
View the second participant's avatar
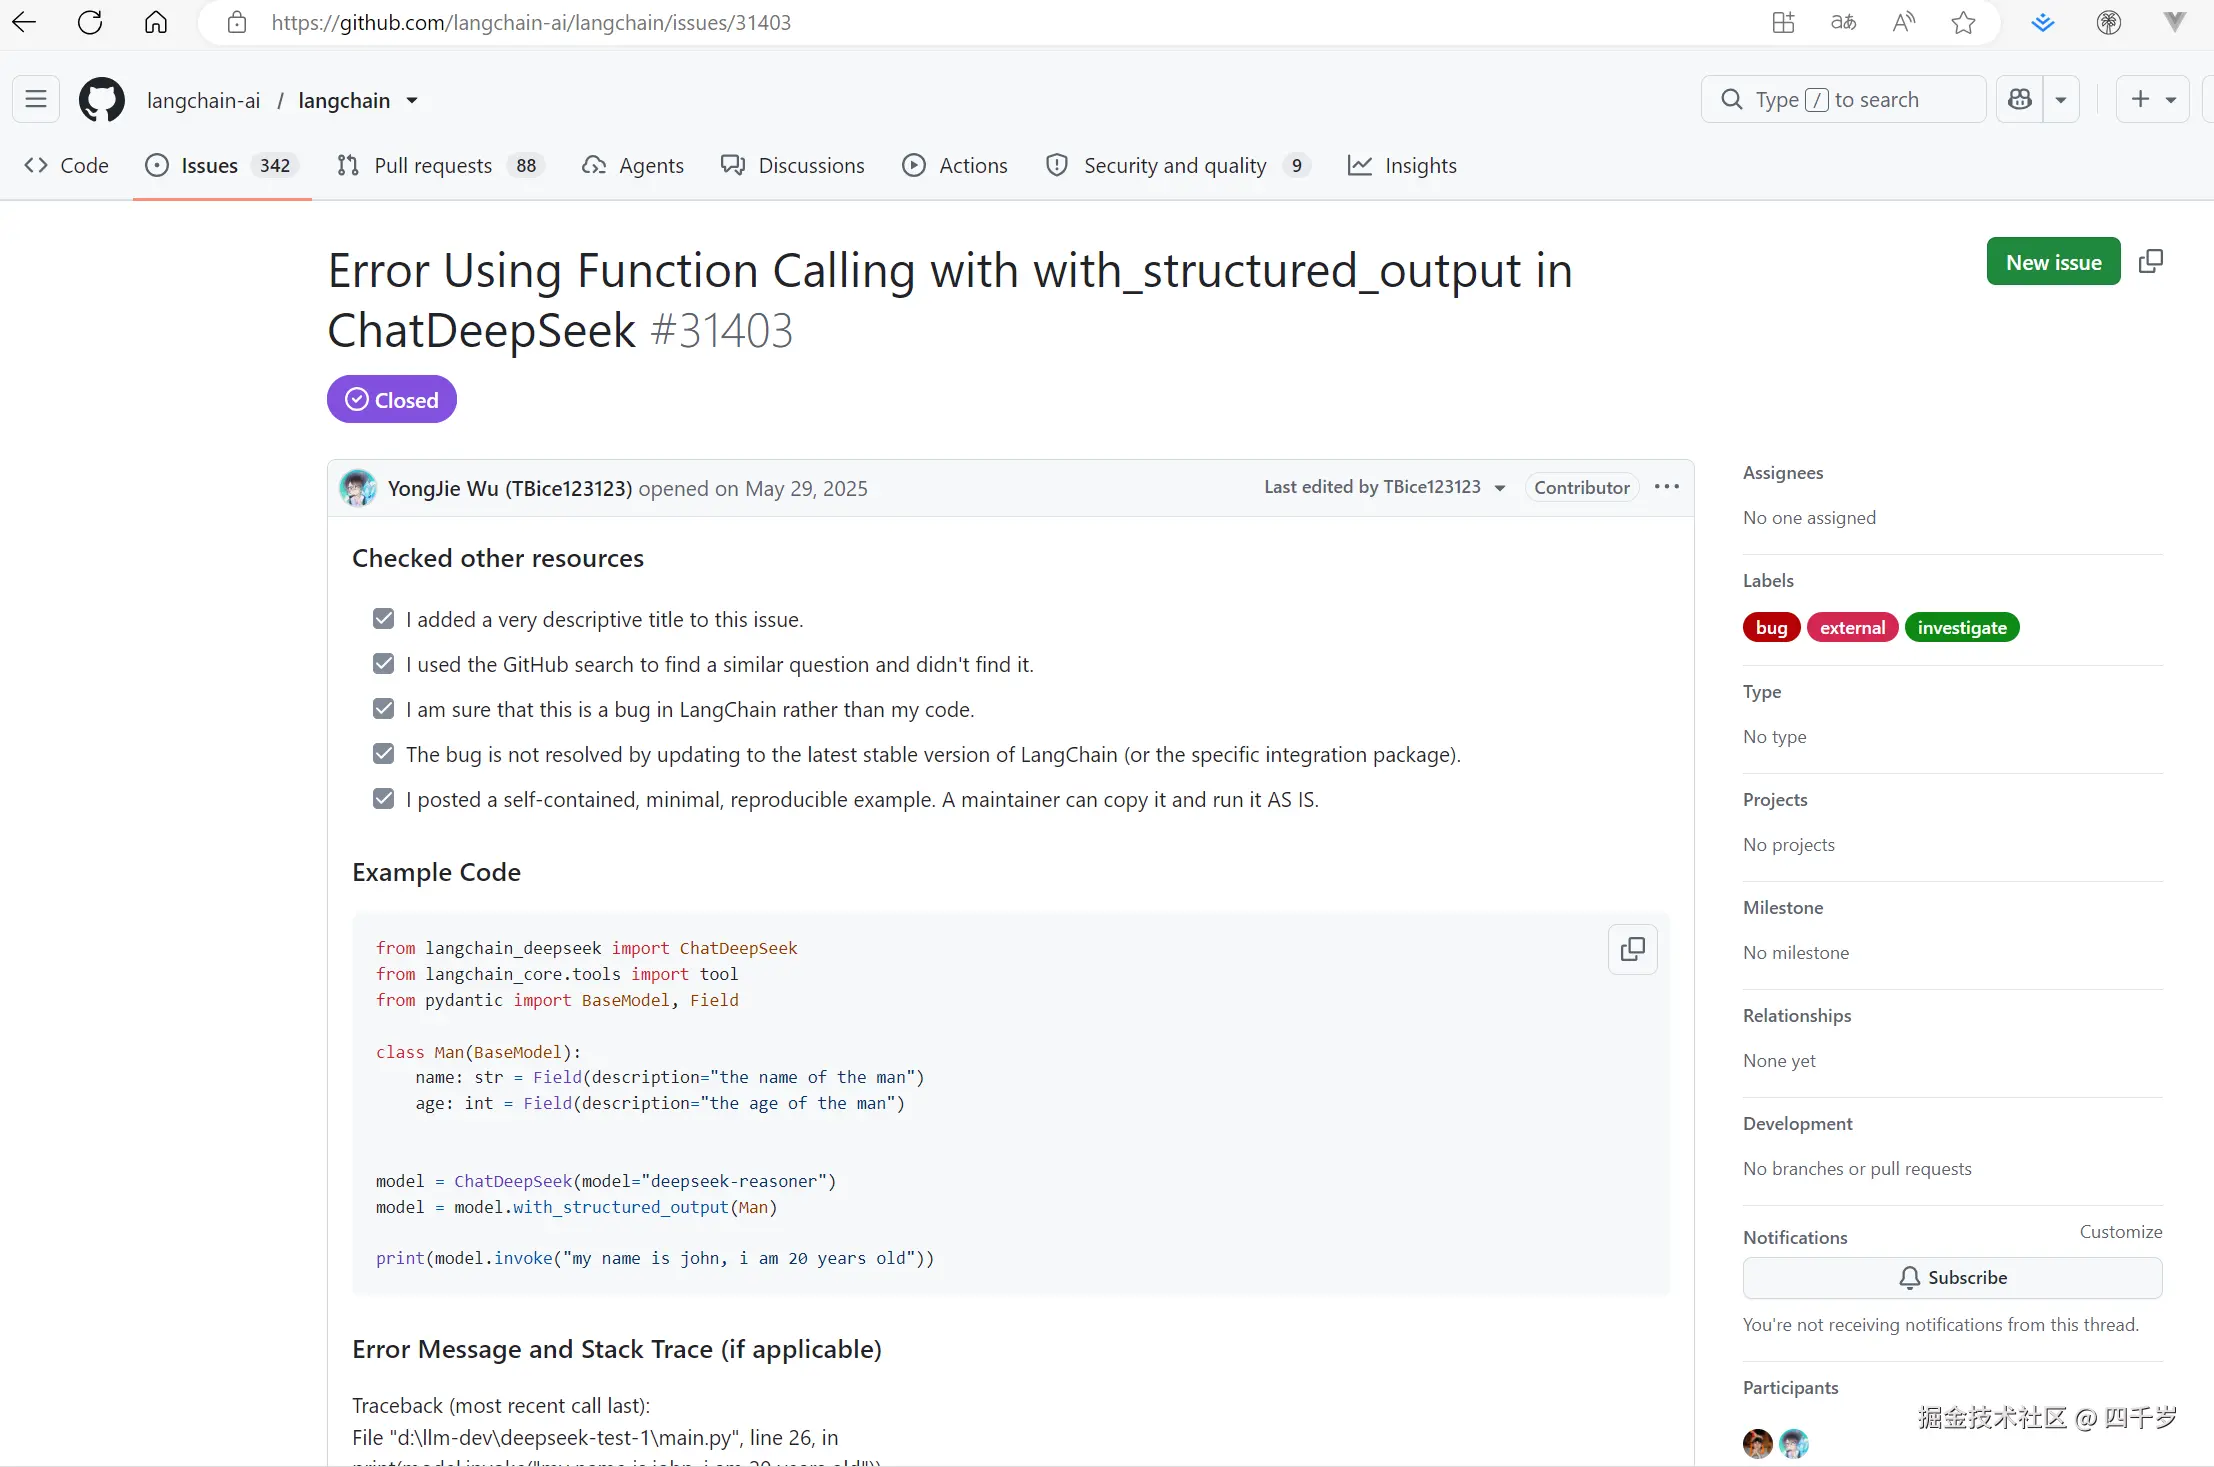coord(1794,1443)
